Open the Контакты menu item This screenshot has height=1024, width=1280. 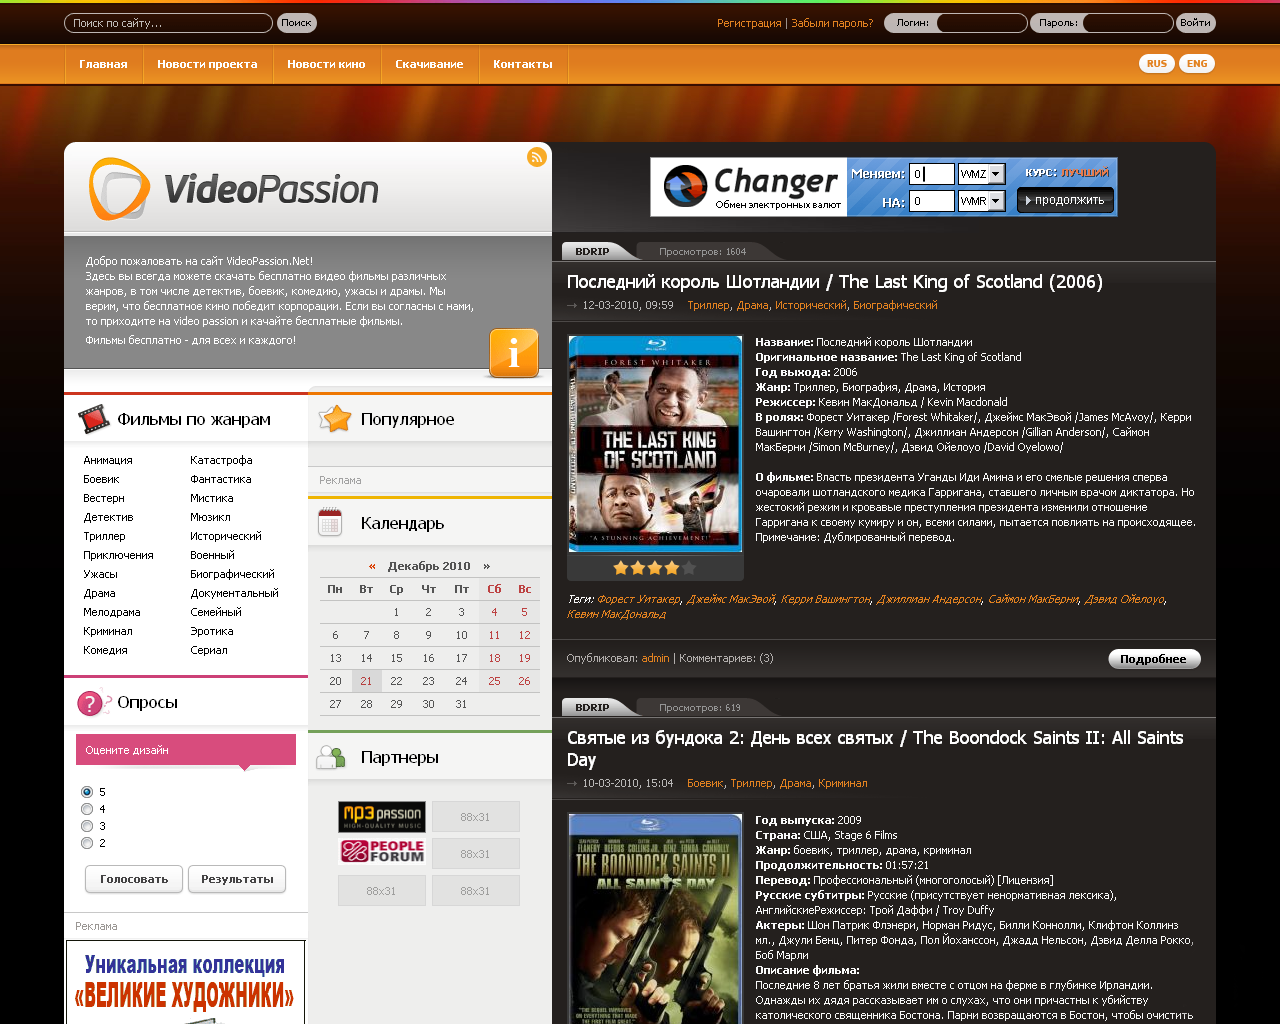point(522,64)
